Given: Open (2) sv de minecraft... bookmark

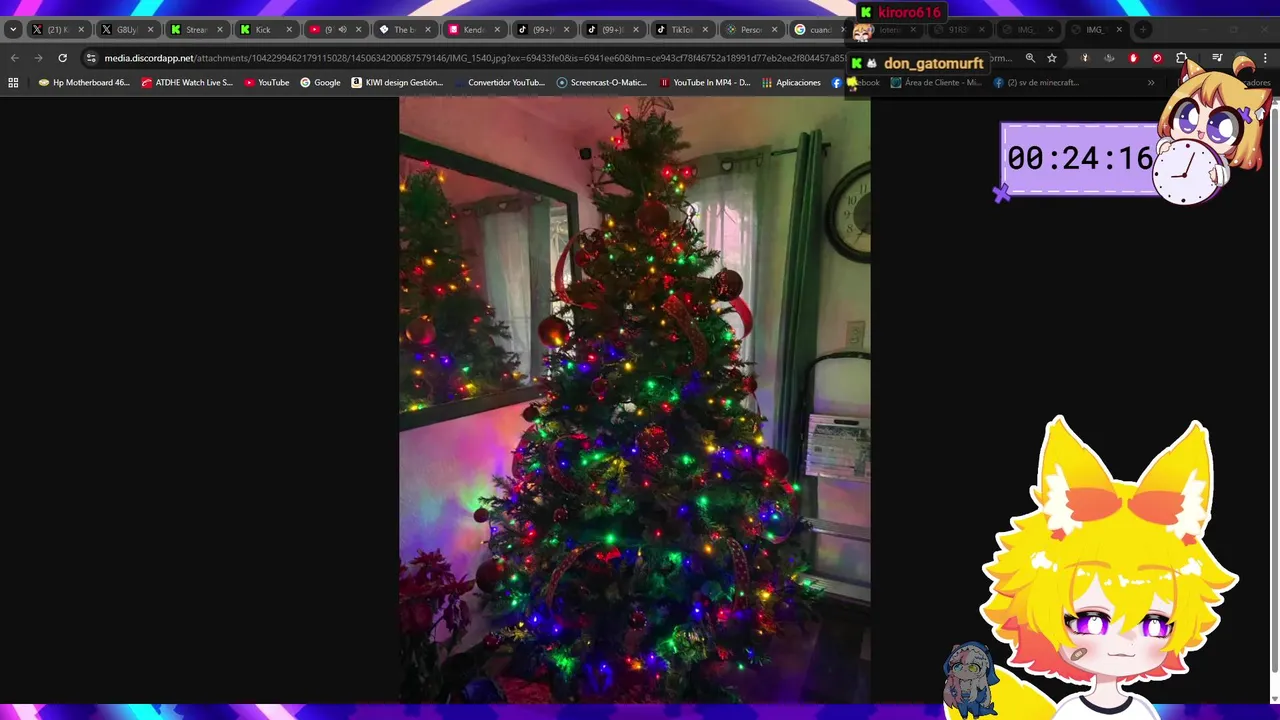Looking at the screenshot, I should (1036, 83).
